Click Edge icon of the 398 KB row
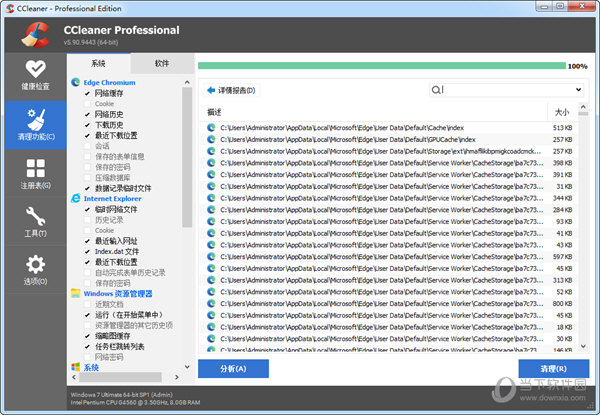The height and width of the screenshot is (415, 600). point(211,163)
